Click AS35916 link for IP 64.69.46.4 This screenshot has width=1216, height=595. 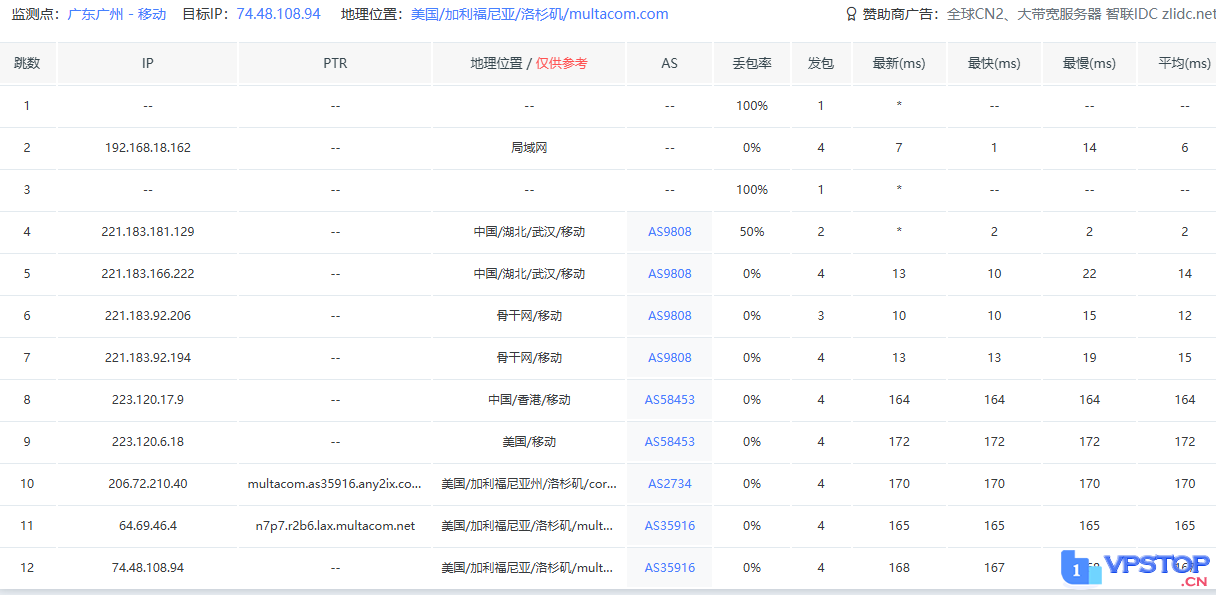[x=669, y=526]
